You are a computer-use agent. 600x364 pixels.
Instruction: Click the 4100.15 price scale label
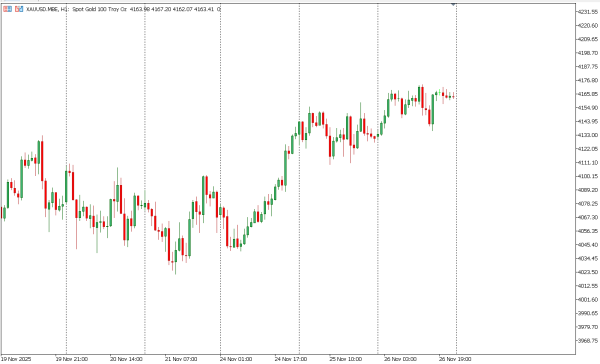[x=588, y=176]
